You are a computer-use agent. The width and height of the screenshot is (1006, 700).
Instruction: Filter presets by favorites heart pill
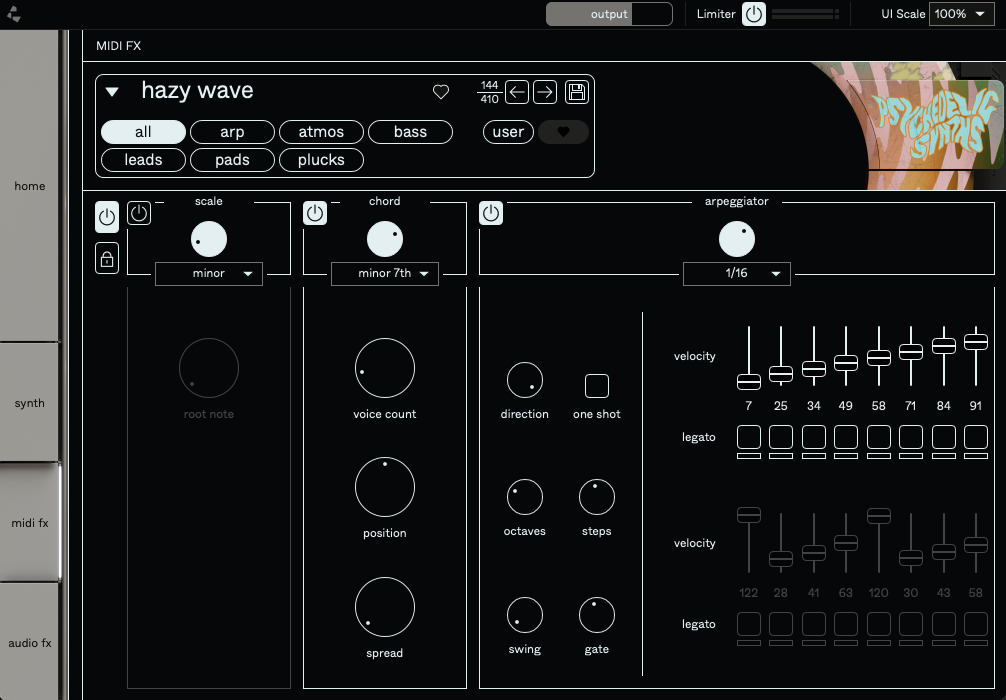(563, 132)
